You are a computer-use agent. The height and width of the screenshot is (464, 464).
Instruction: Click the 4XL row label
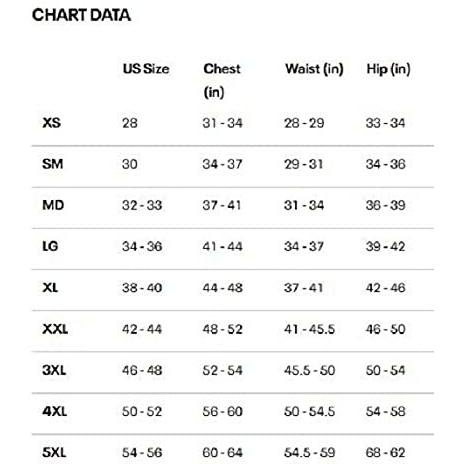click(x=54, y=411)
